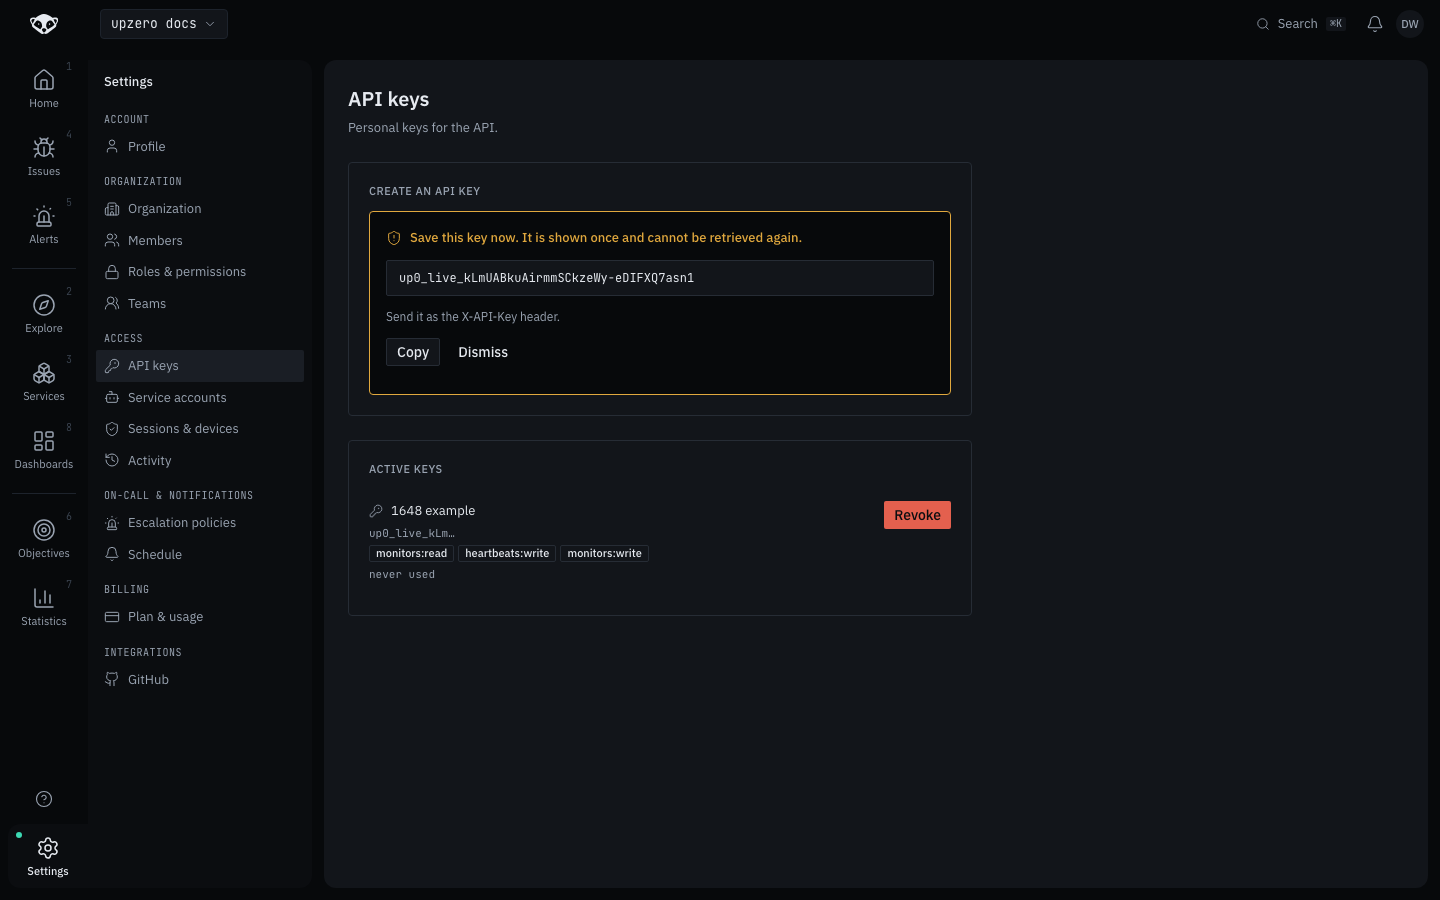Open Service accounts page
The height and width of the screenshot is (900, 1440).
pos(200,398)
